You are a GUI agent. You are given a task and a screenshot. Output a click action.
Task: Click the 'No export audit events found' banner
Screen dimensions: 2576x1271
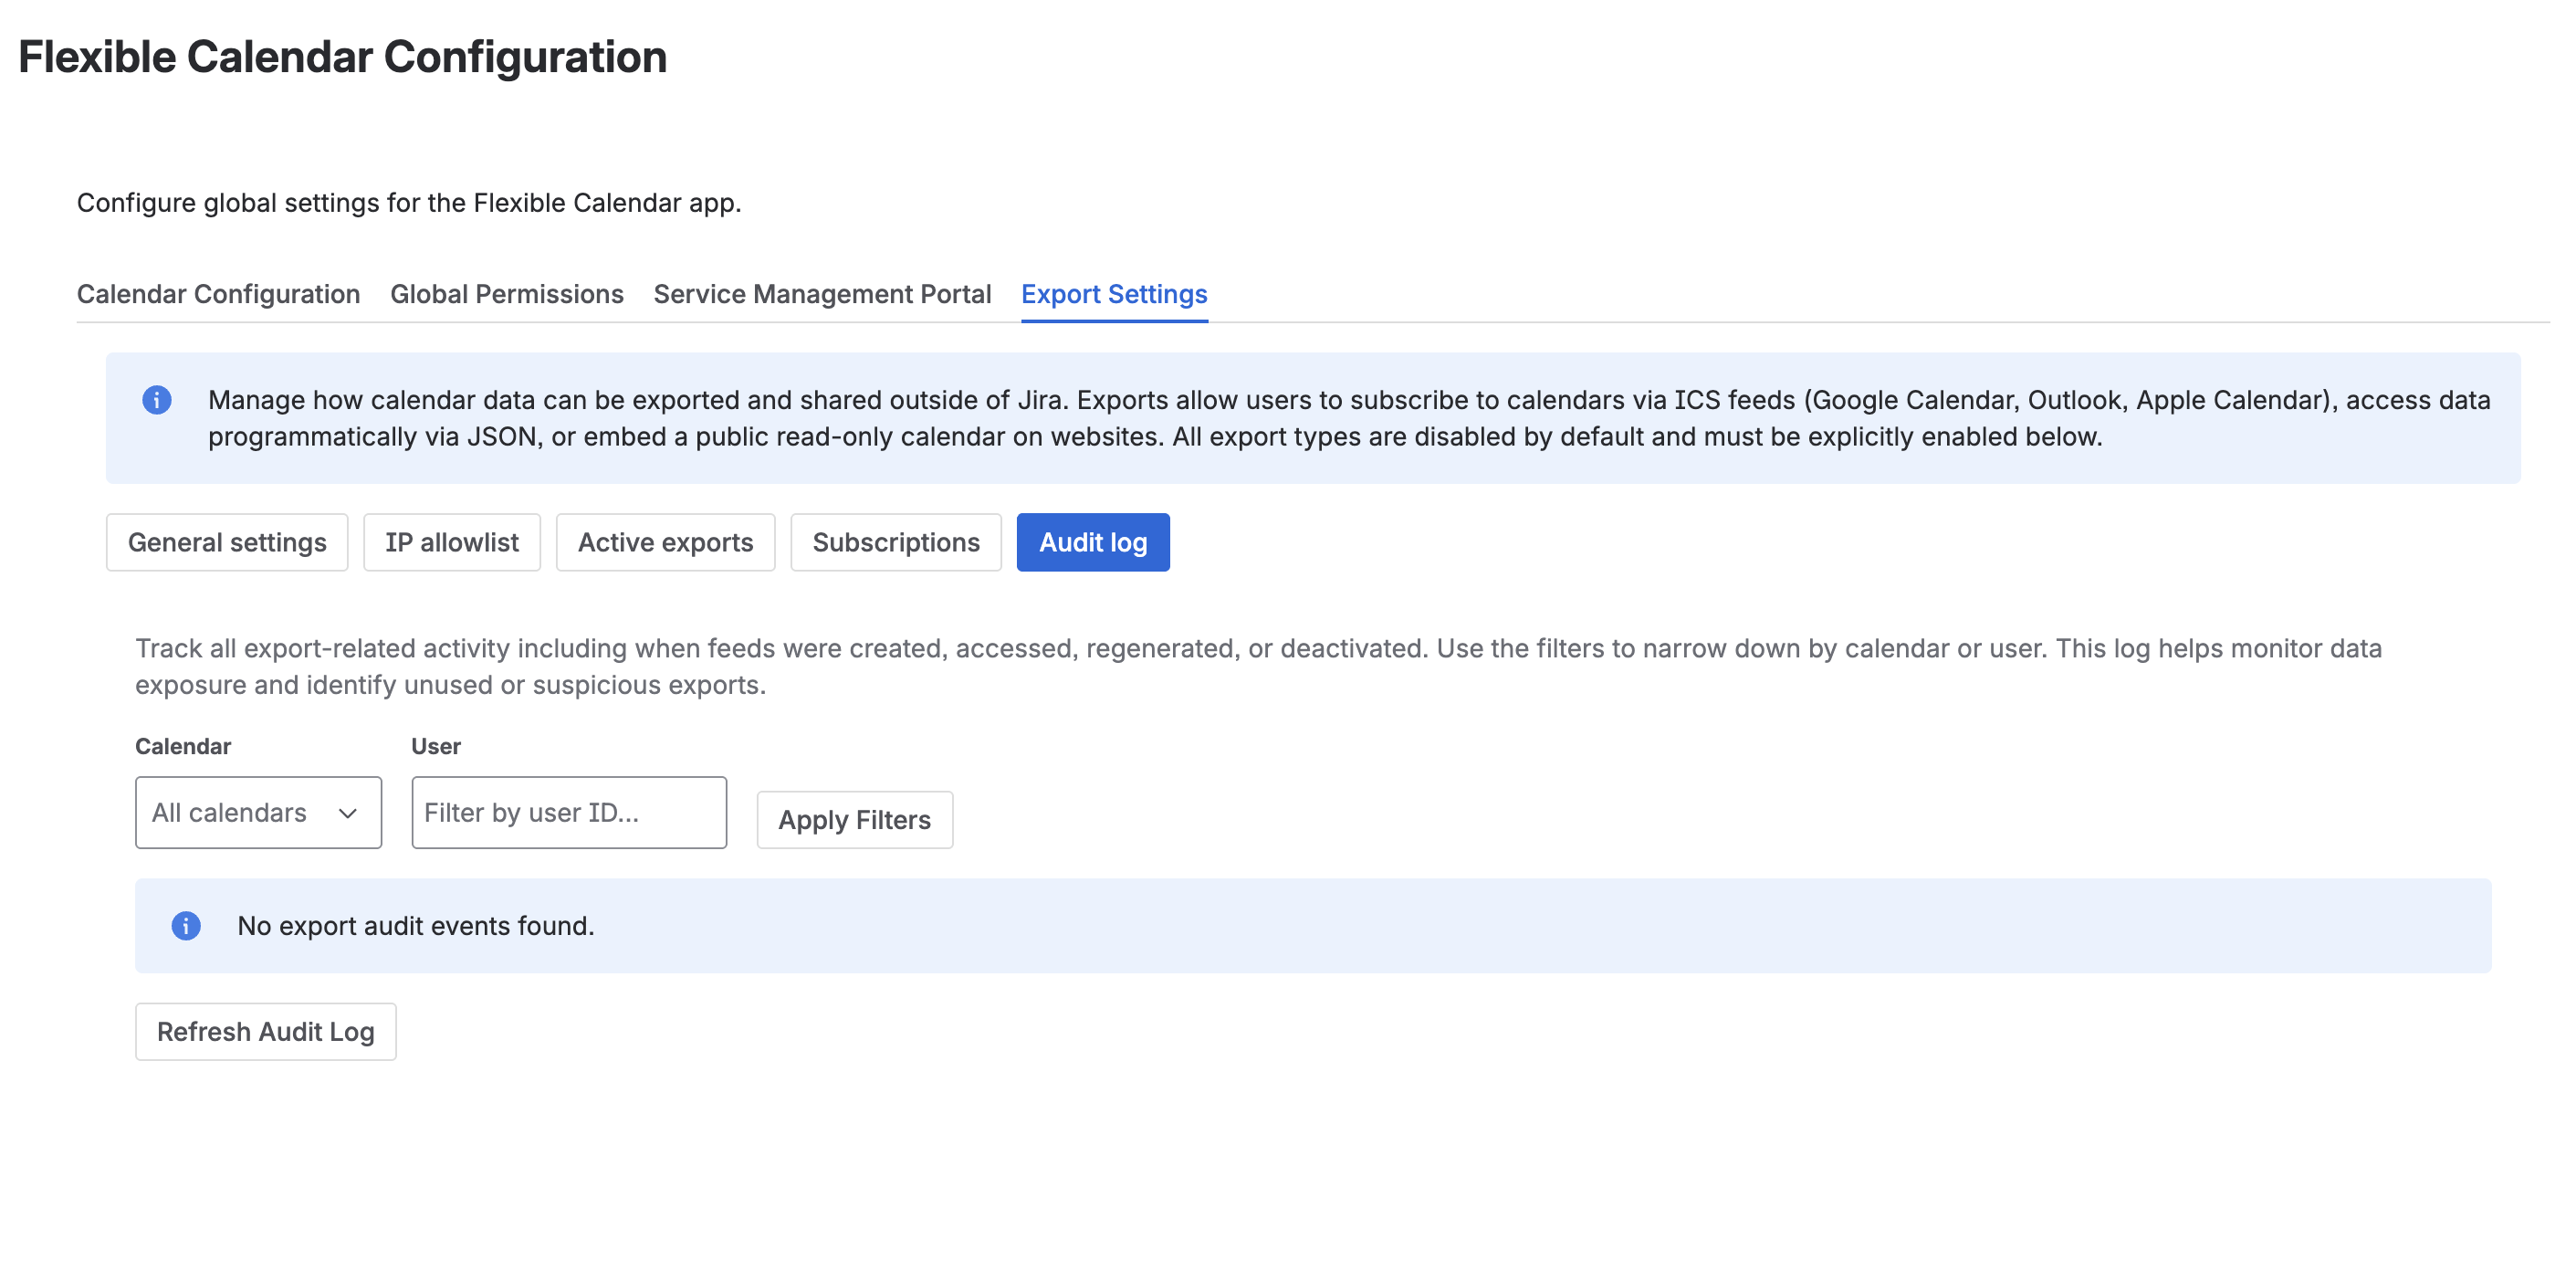1313,925
